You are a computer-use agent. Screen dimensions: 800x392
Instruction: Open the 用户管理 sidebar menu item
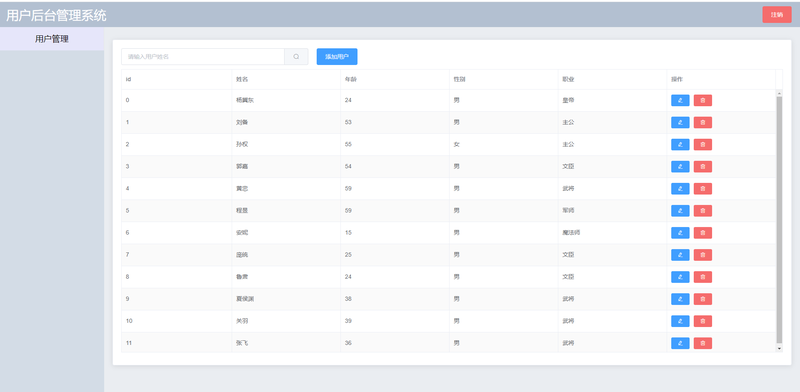point(52,39)
